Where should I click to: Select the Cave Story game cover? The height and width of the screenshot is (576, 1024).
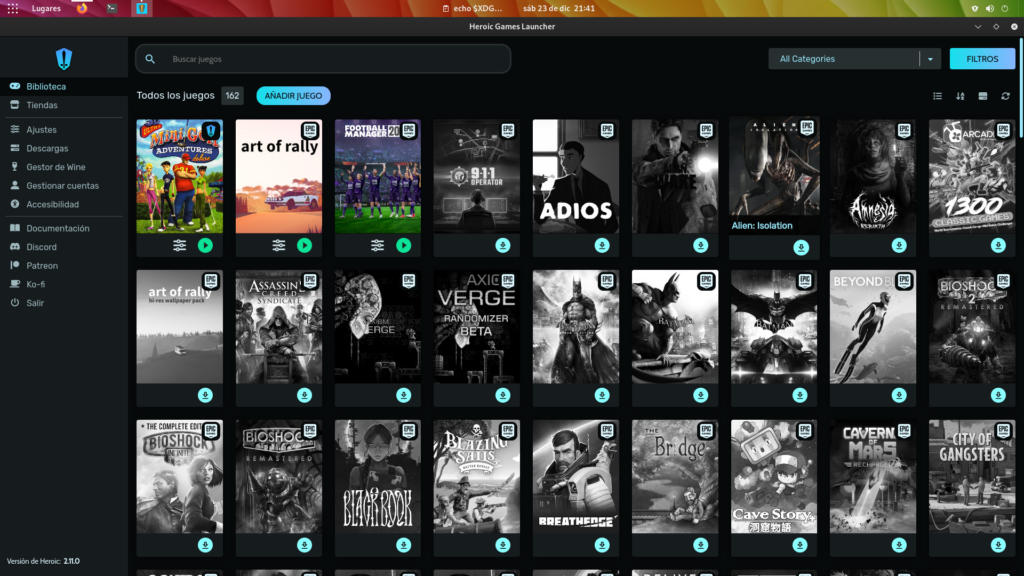774,475
